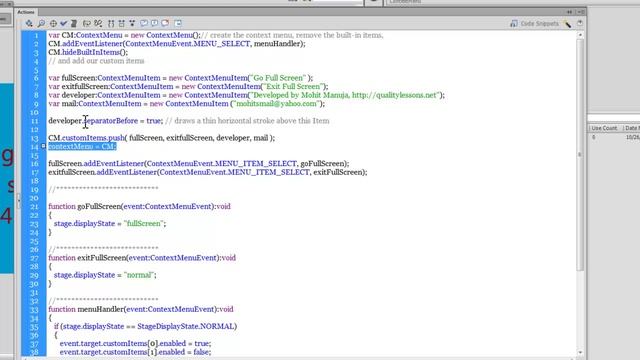The width and height of the screenshot is (640, 360).
Task: Select the Actions panel tab
Action: 26,12
